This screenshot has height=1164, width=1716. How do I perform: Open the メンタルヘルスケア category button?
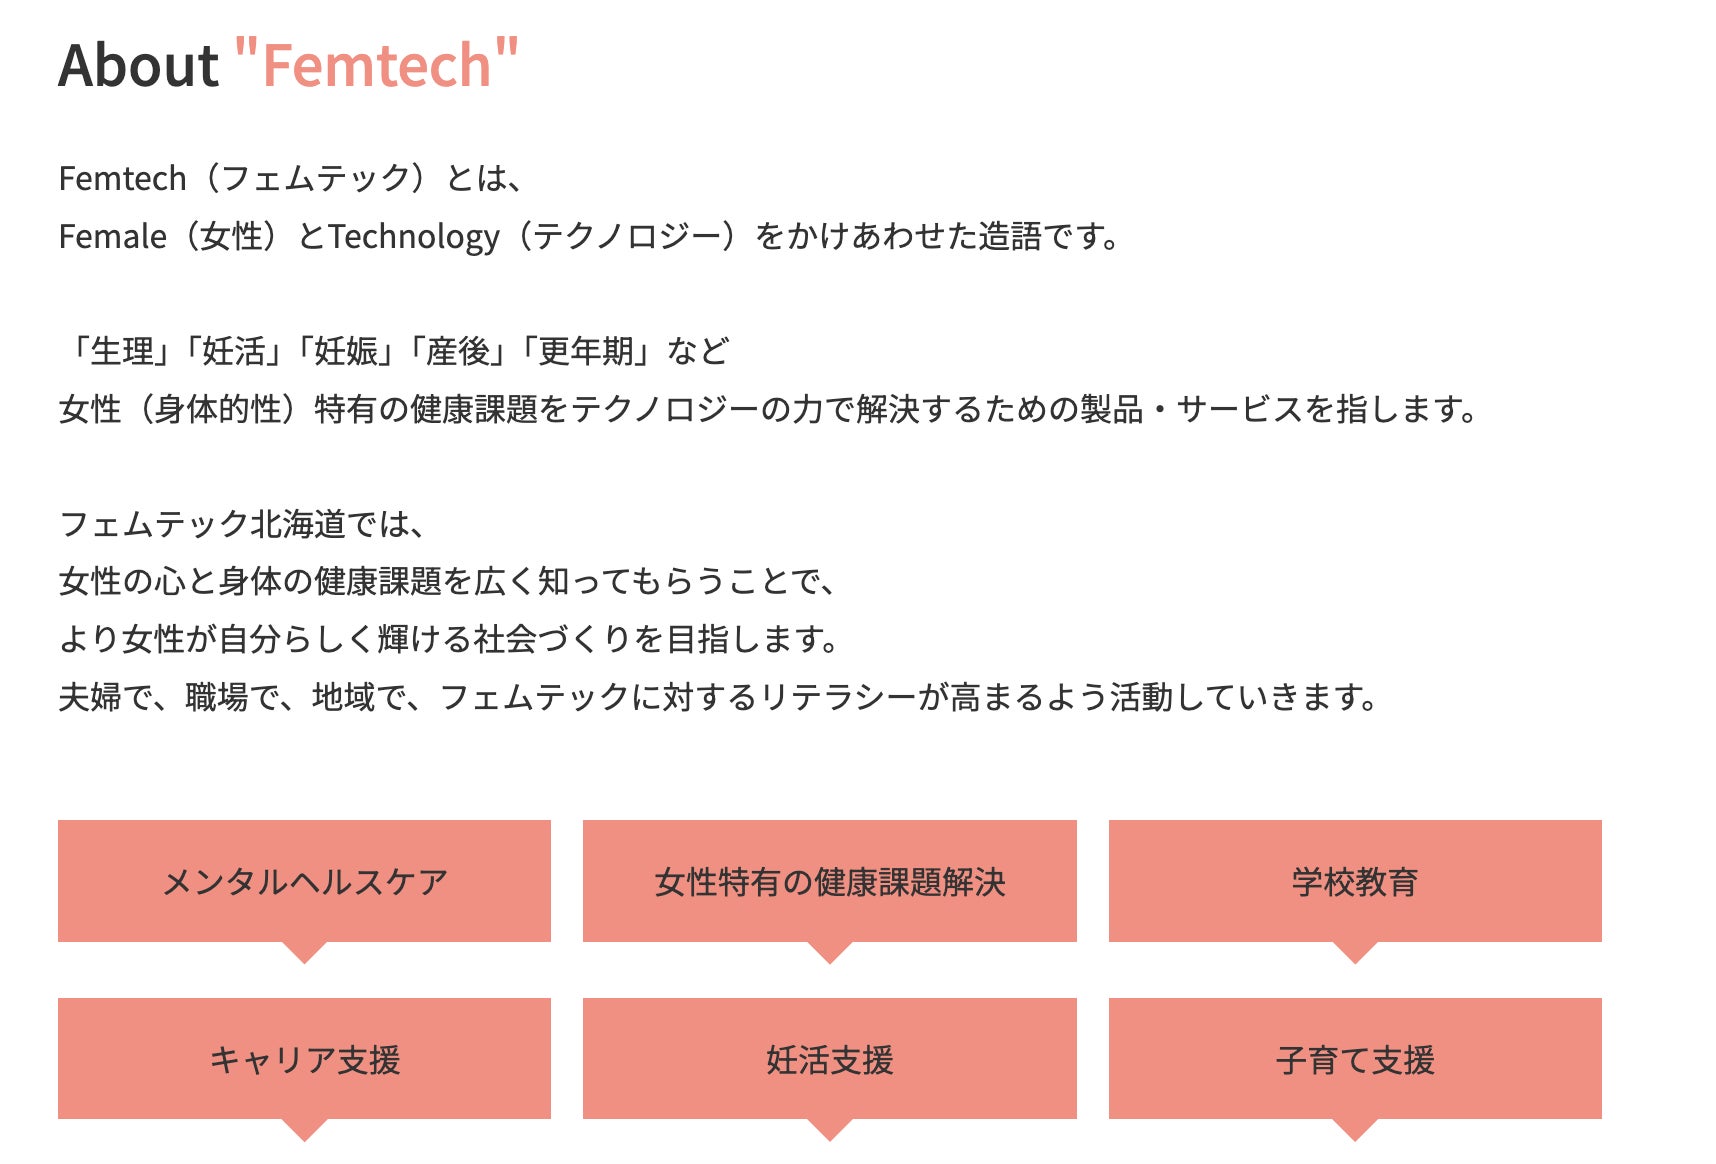click(x=304, y=881)
